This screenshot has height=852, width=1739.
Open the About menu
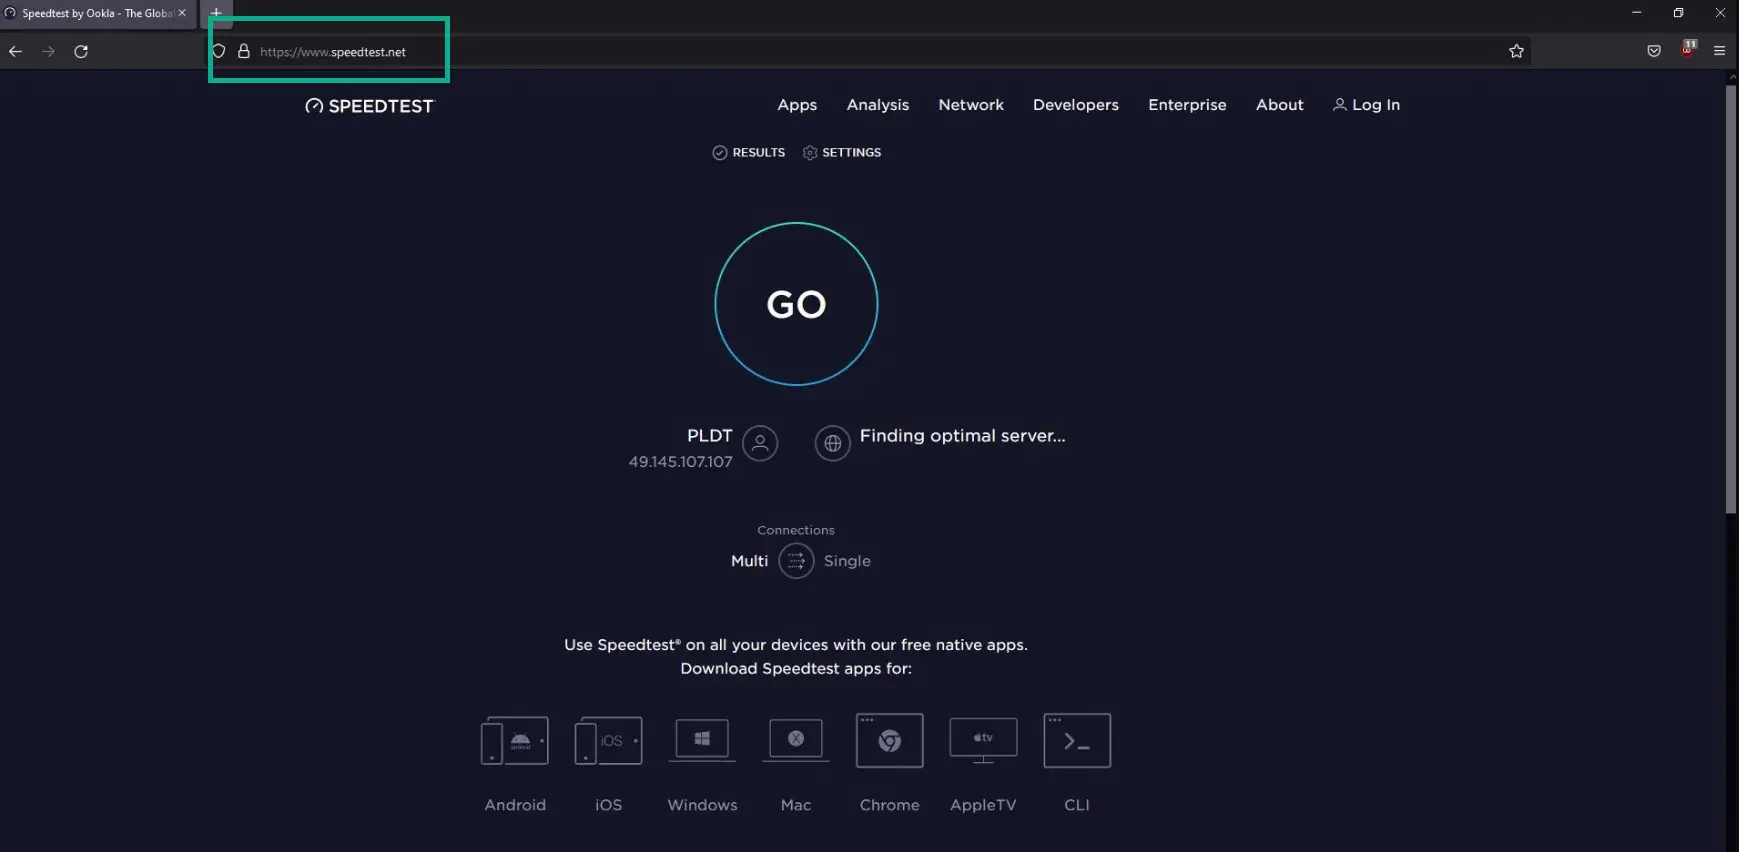click(1280, 105)
